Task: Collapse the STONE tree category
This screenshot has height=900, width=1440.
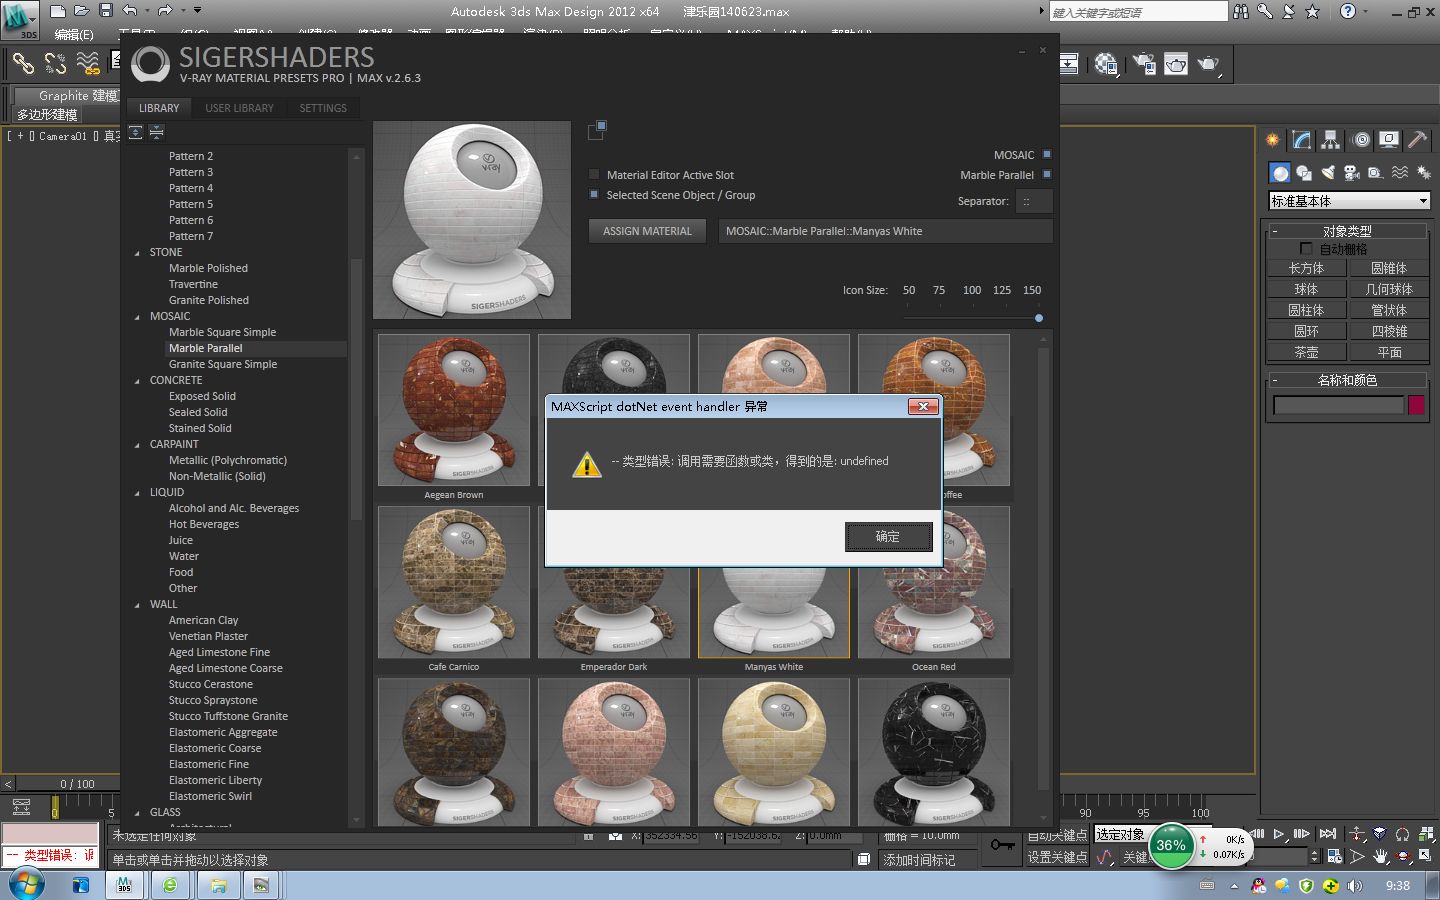Action: pyautogui.click(x=138, y=253)
